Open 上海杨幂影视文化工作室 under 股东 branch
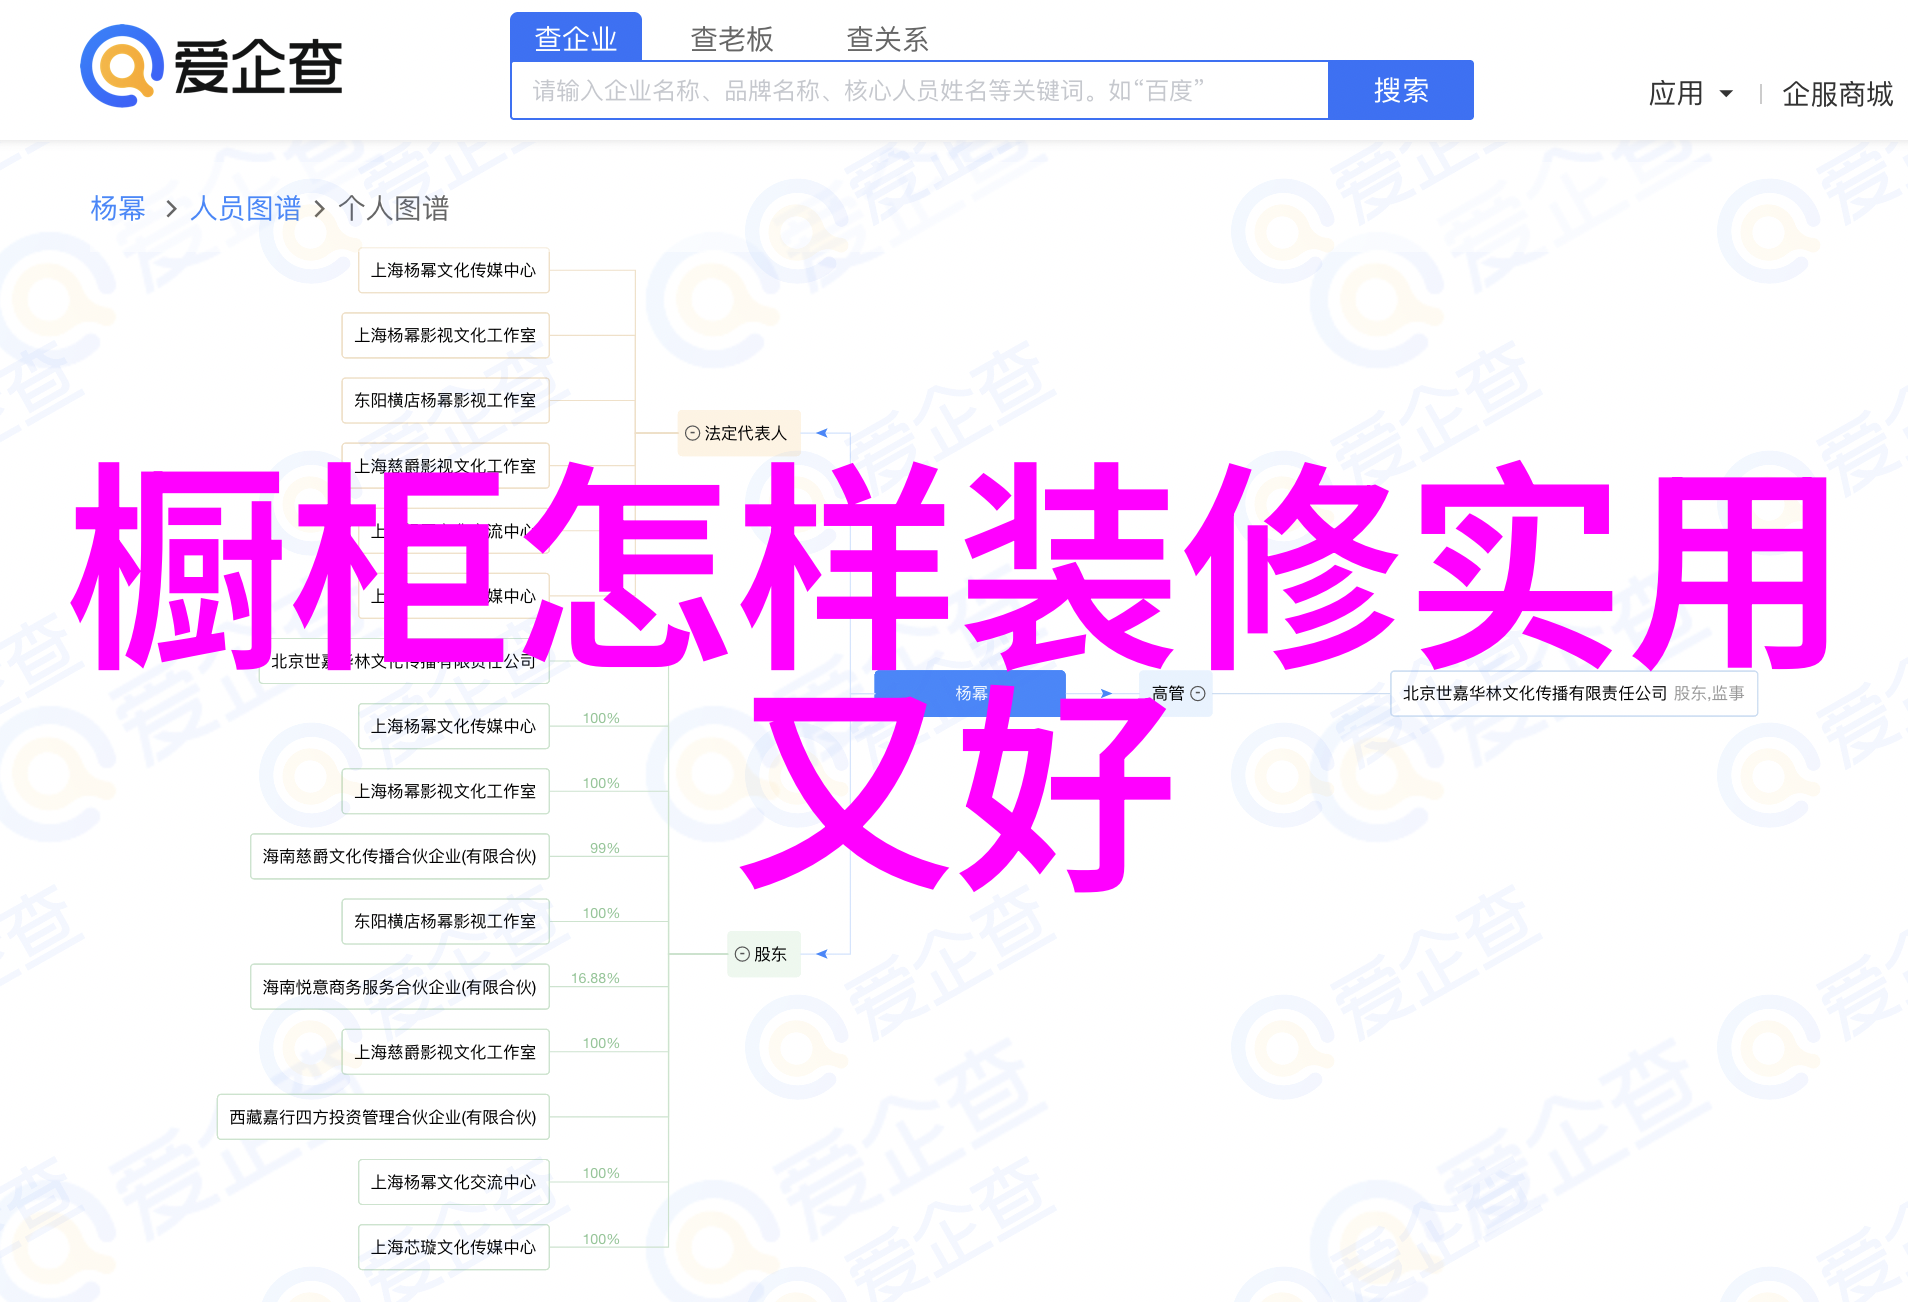The height and width of the screenshot is (1302, 1908). click(x=446, y=791)
